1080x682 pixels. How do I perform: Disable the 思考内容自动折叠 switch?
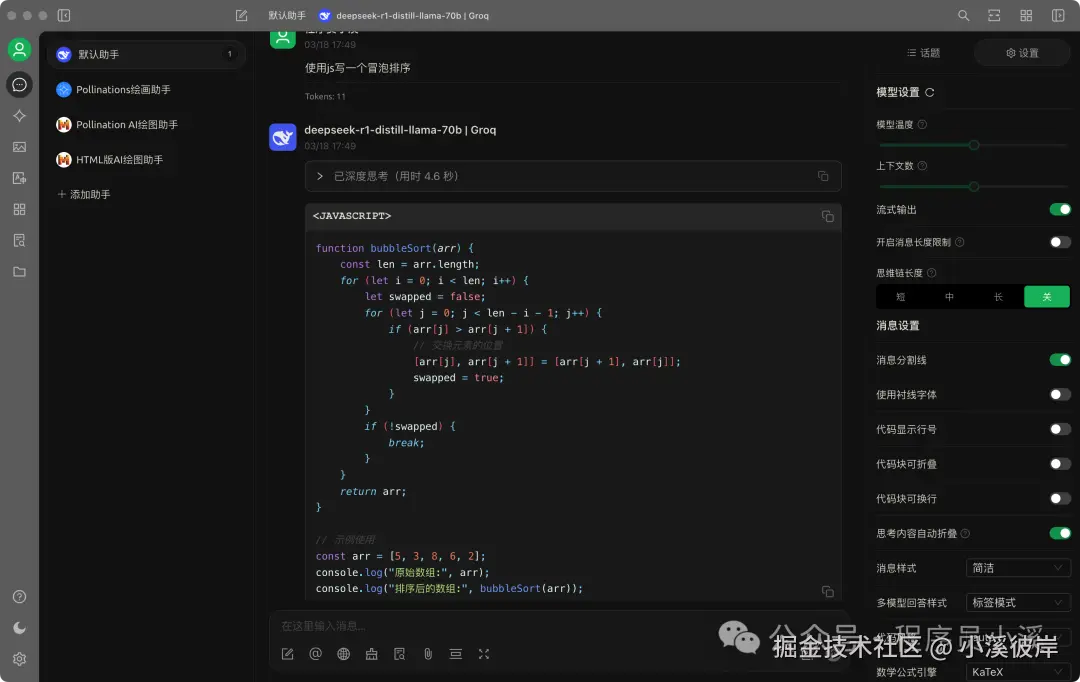[1060, 533]
